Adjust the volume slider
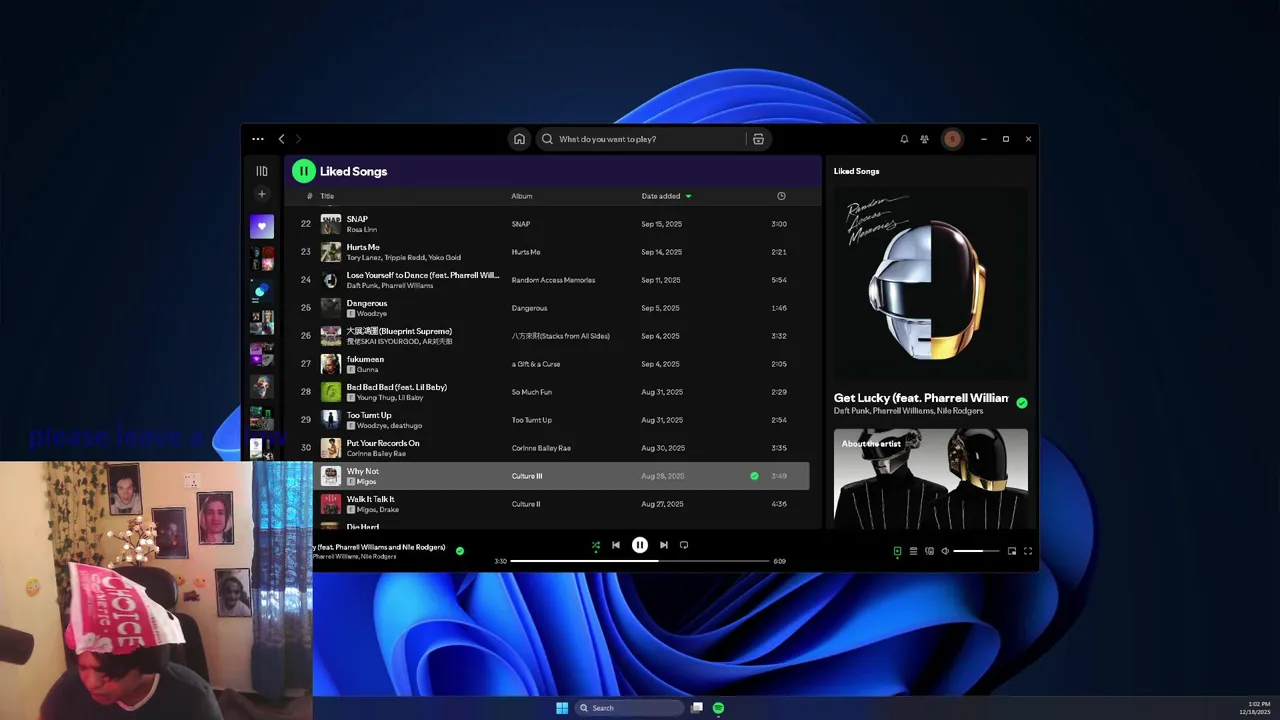Viewport: 1280px width, 720px height. click(976, 551)
